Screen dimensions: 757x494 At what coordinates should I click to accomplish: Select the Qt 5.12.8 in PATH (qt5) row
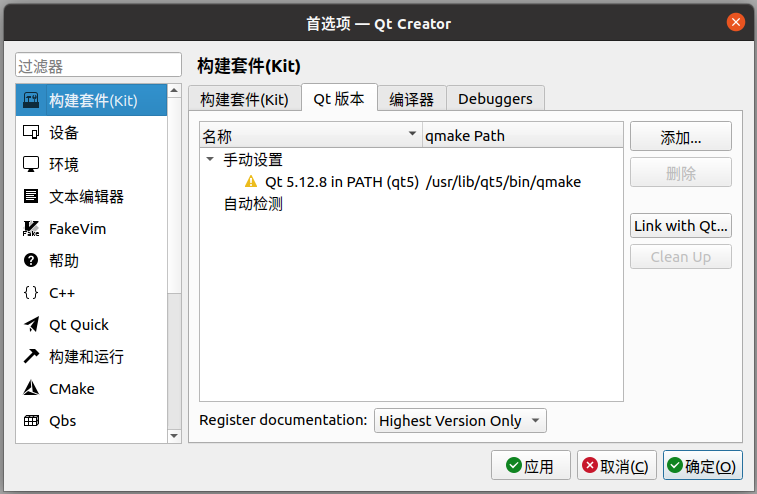(x=342, y=182)
